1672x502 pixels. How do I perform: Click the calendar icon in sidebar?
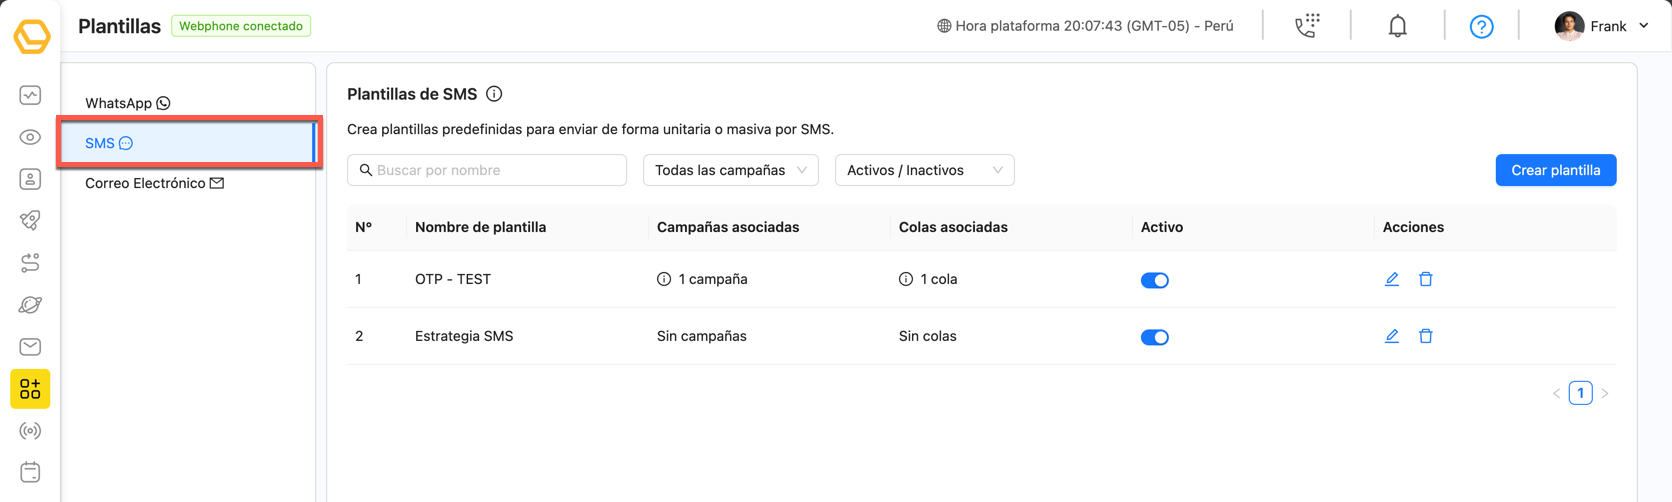click(30, 472)
